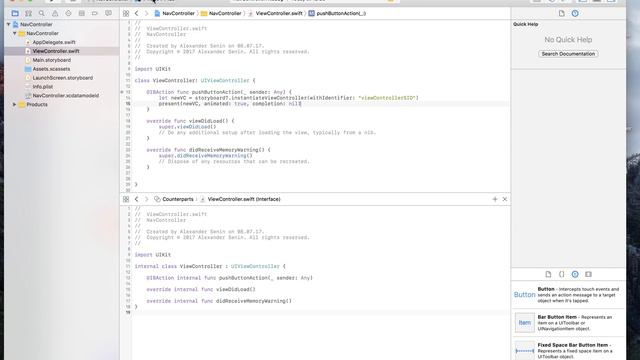Screen dimensions: 640x360
Task: Open pushButtonAction(_:) symbol menu
Action: (x=337, y=13)
